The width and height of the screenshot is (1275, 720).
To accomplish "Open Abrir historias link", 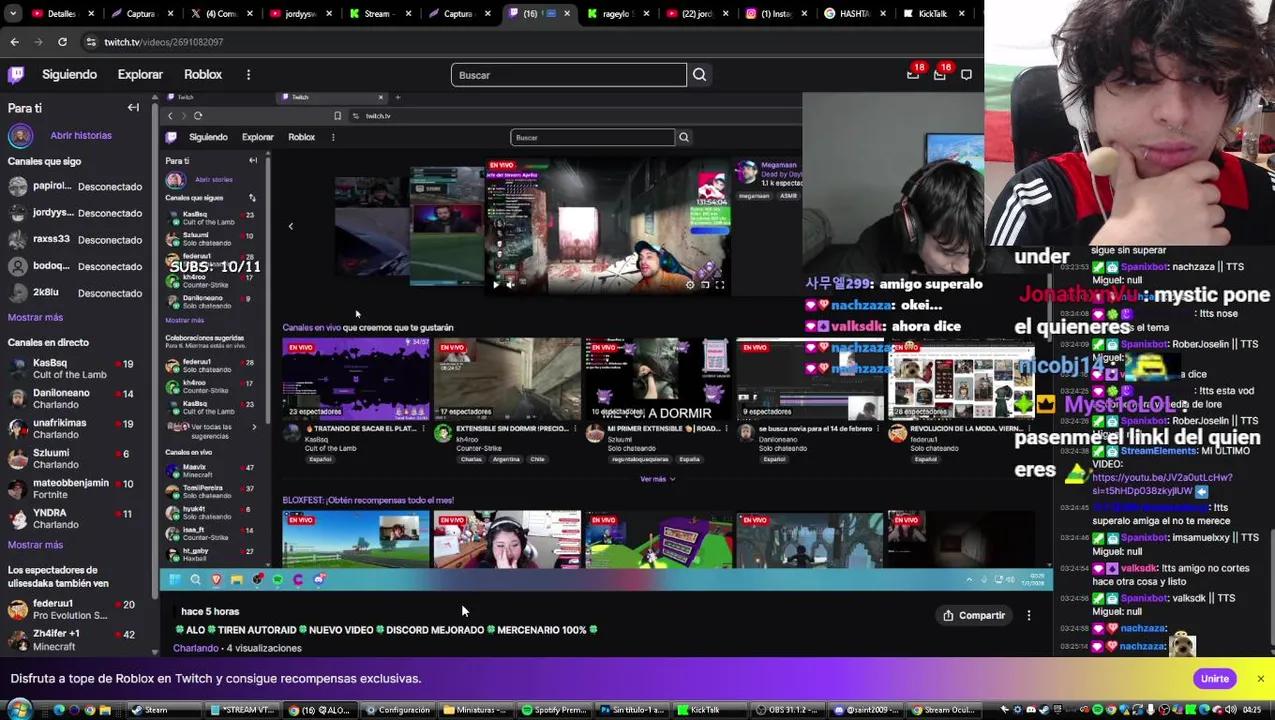I will [81, 135].
